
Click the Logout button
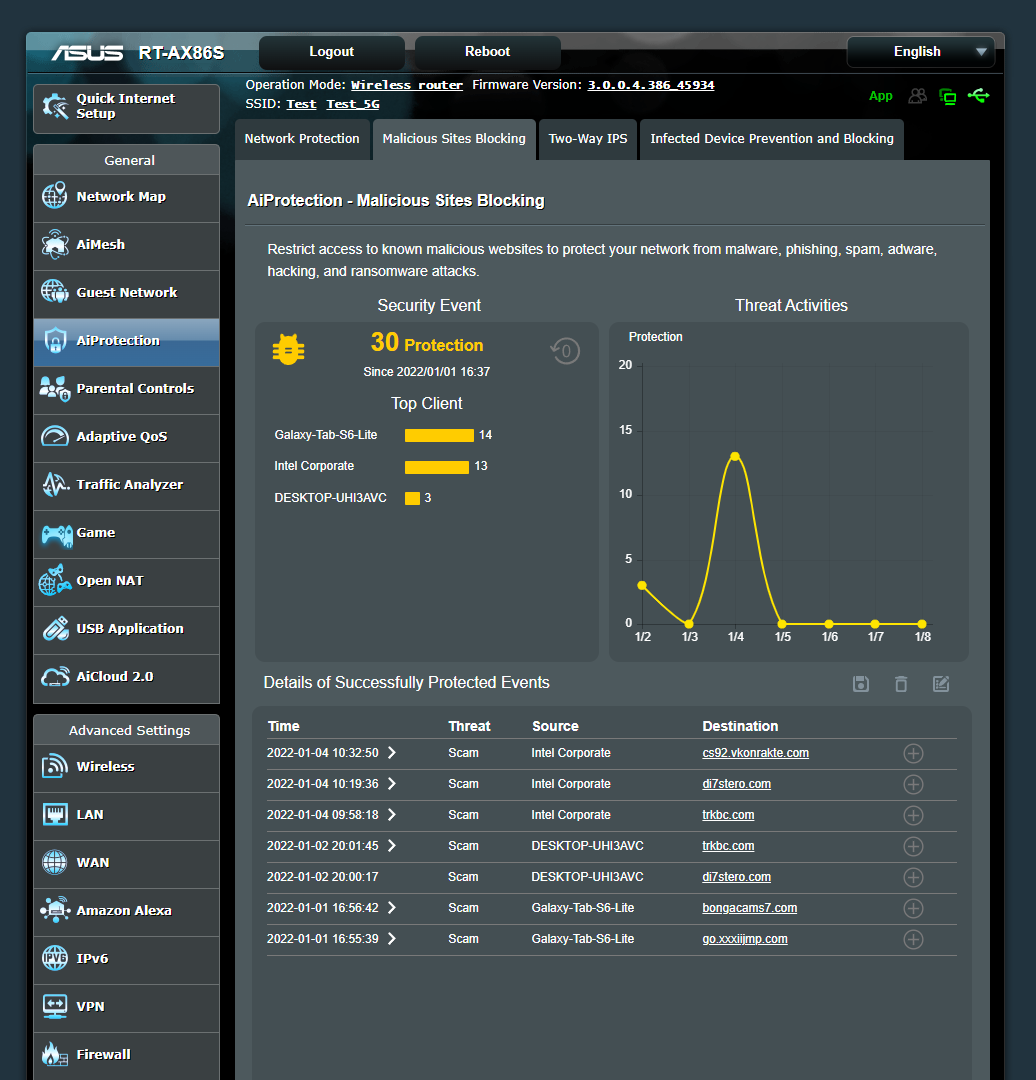pos(331,52)
